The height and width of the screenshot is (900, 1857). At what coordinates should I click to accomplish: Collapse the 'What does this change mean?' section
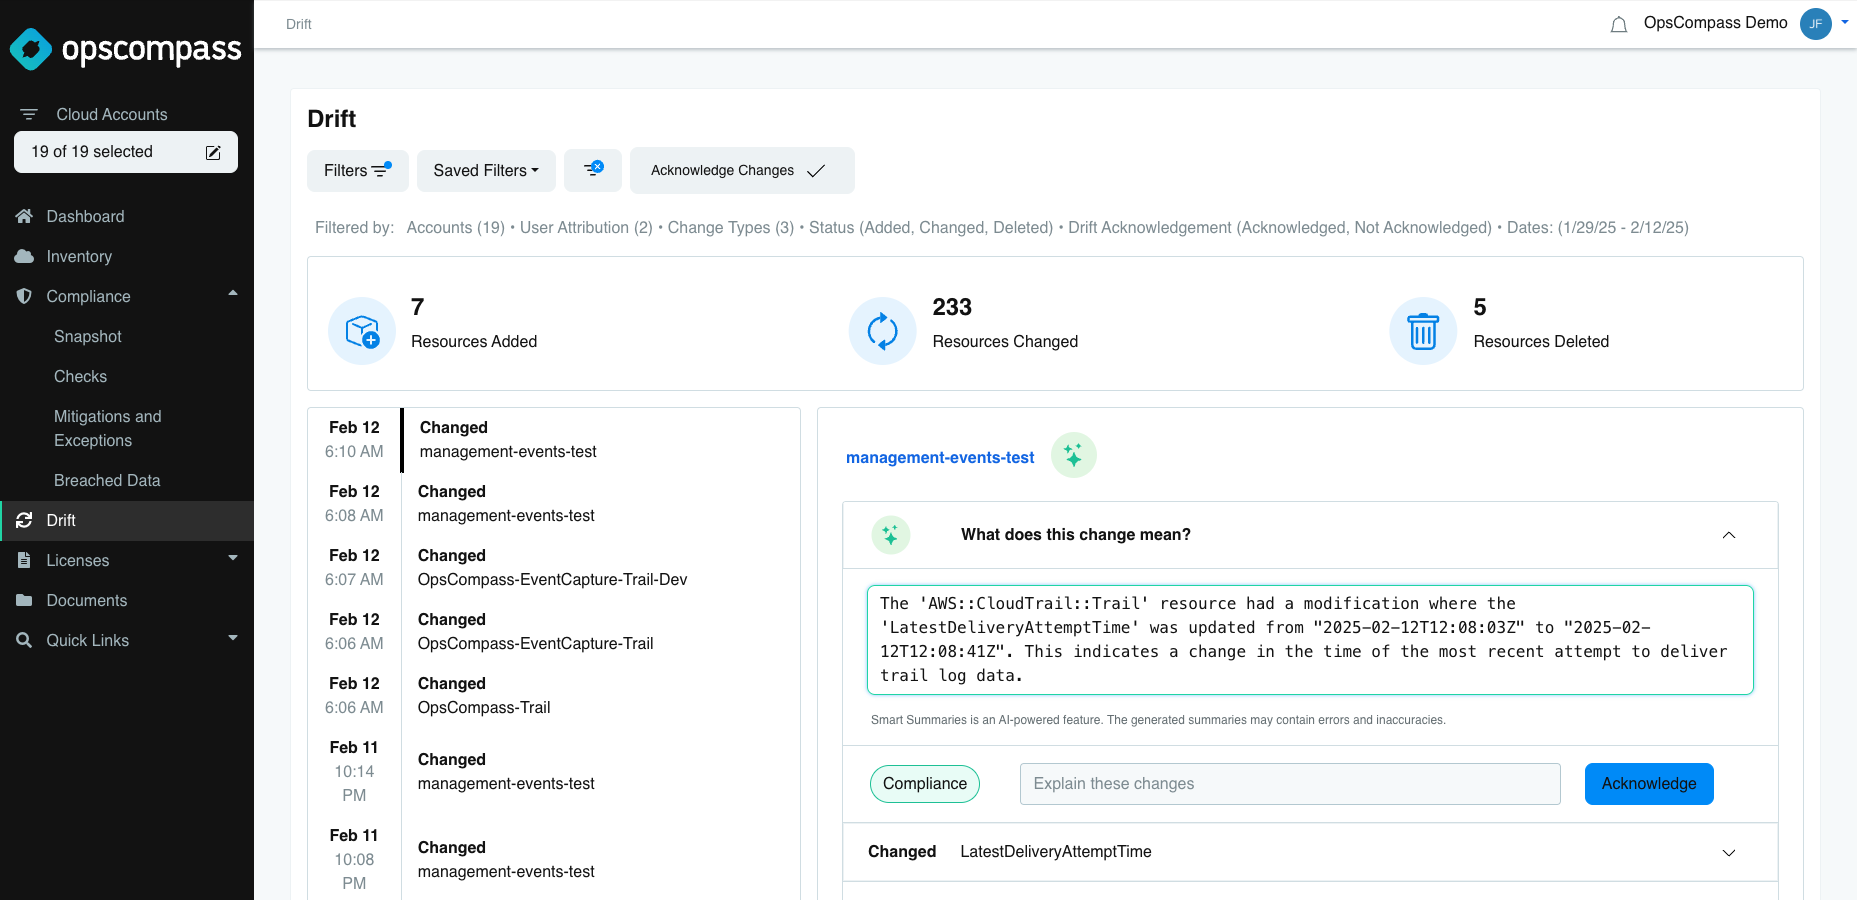click(1728, 535)
